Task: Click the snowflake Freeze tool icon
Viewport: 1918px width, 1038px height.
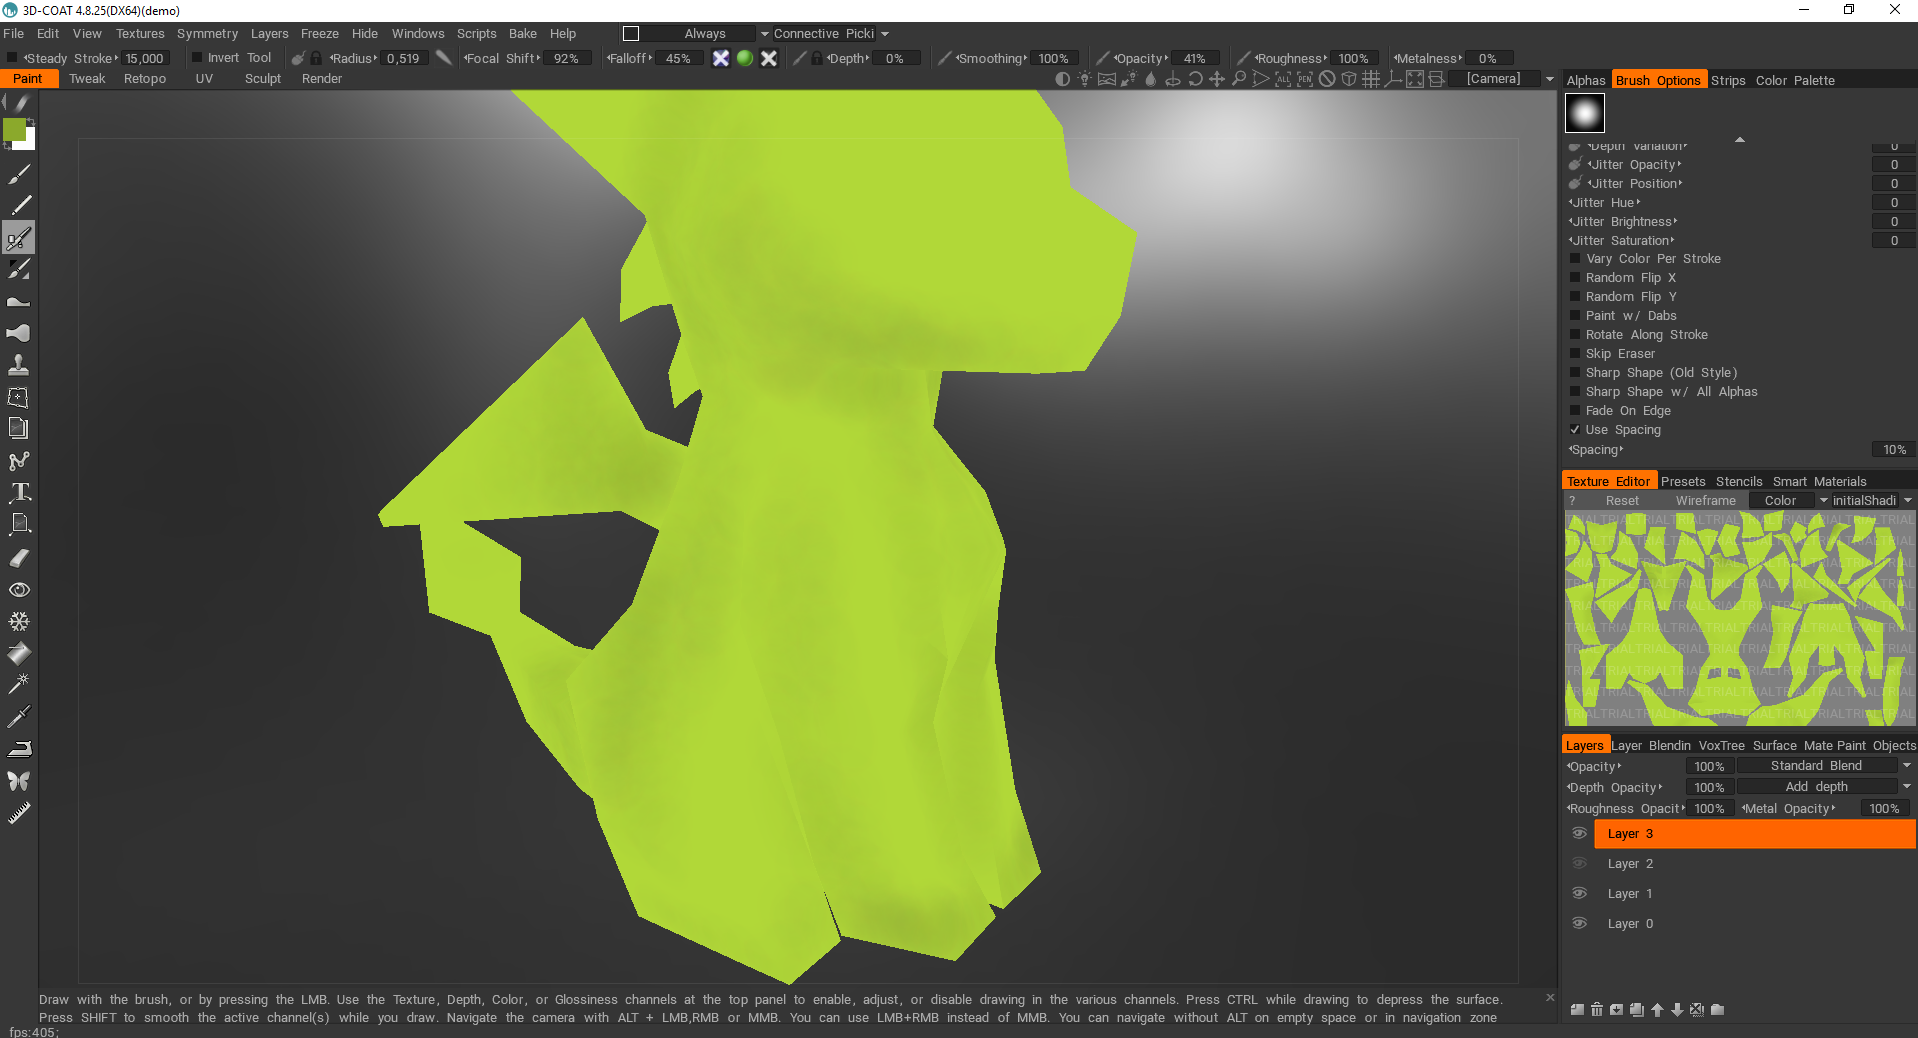Action: click(19, 622)
